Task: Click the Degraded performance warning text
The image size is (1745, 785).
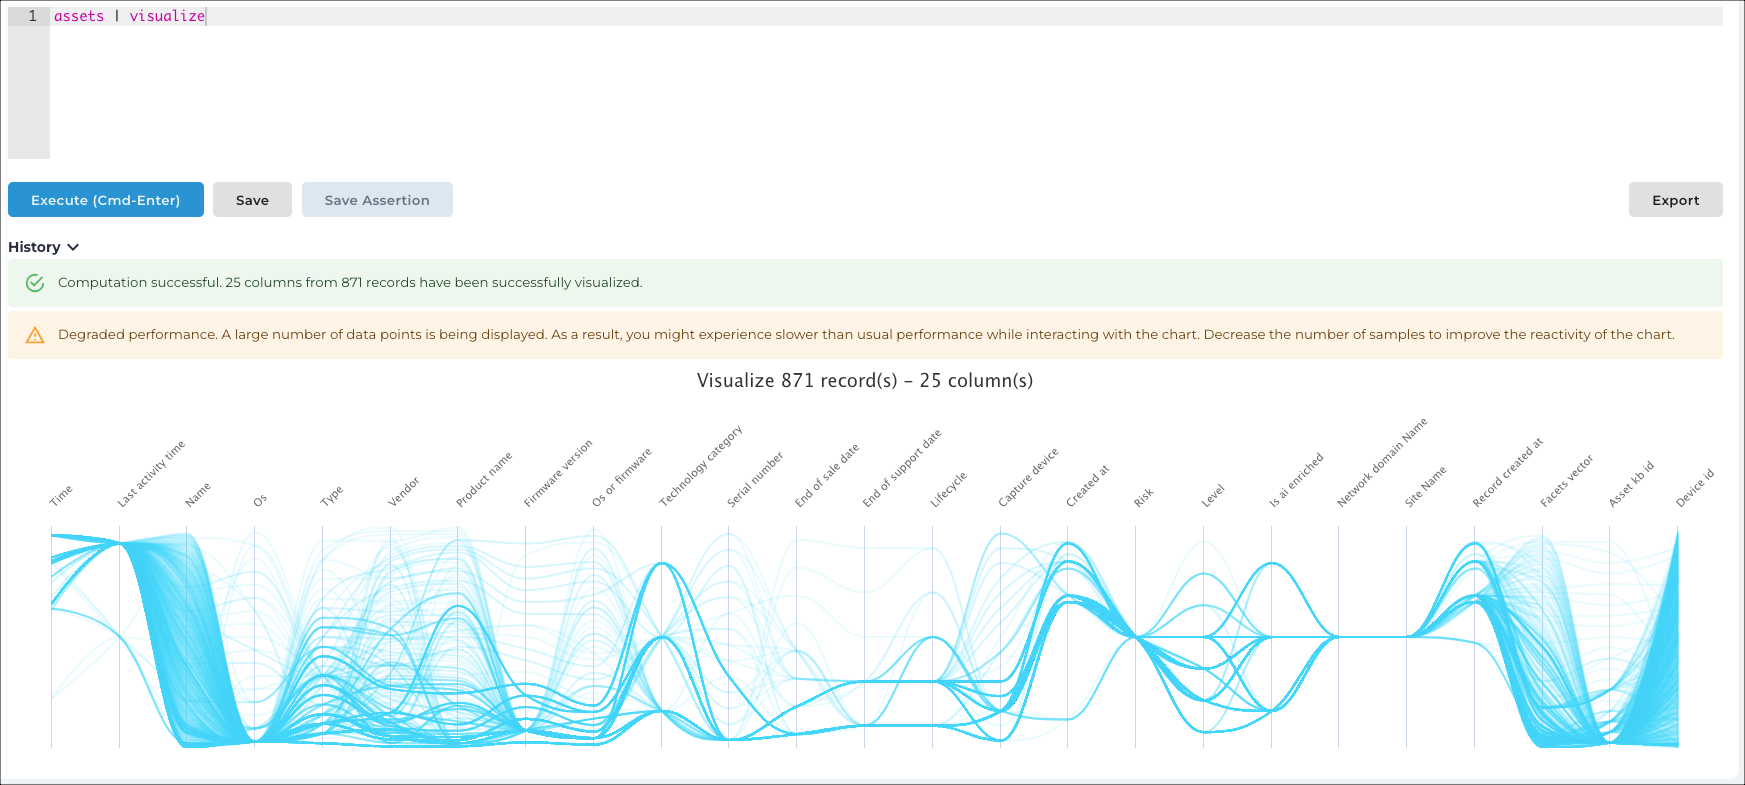Action: click(866, 335)
